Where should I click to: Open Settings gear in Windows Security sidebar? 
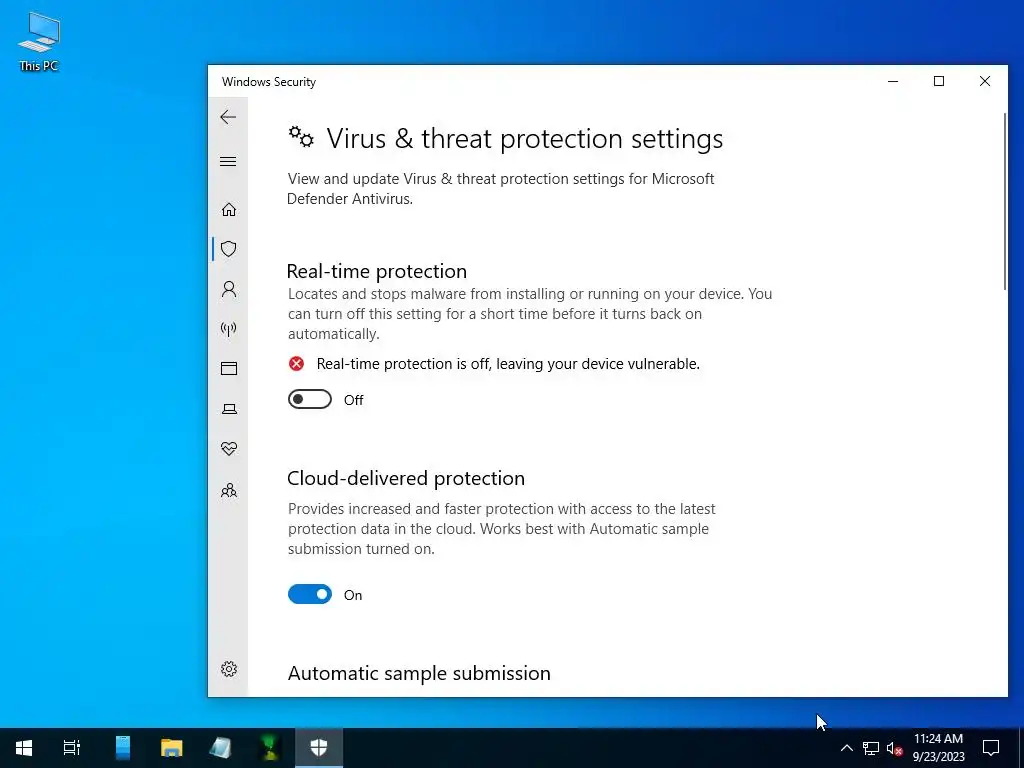(x=229, y=669)
